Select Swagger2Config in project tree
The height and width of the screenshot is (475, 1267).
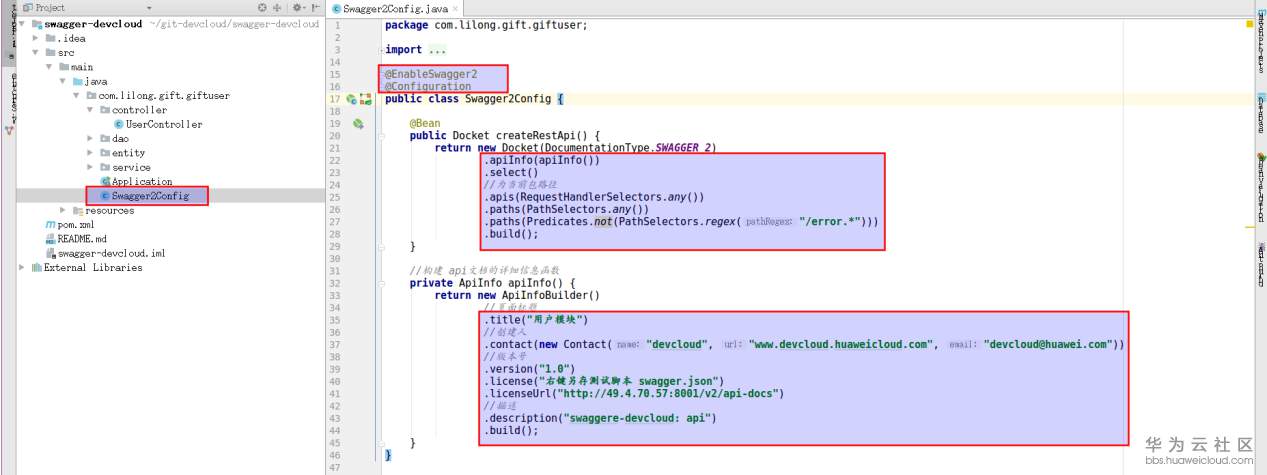[x=150, y=196]
